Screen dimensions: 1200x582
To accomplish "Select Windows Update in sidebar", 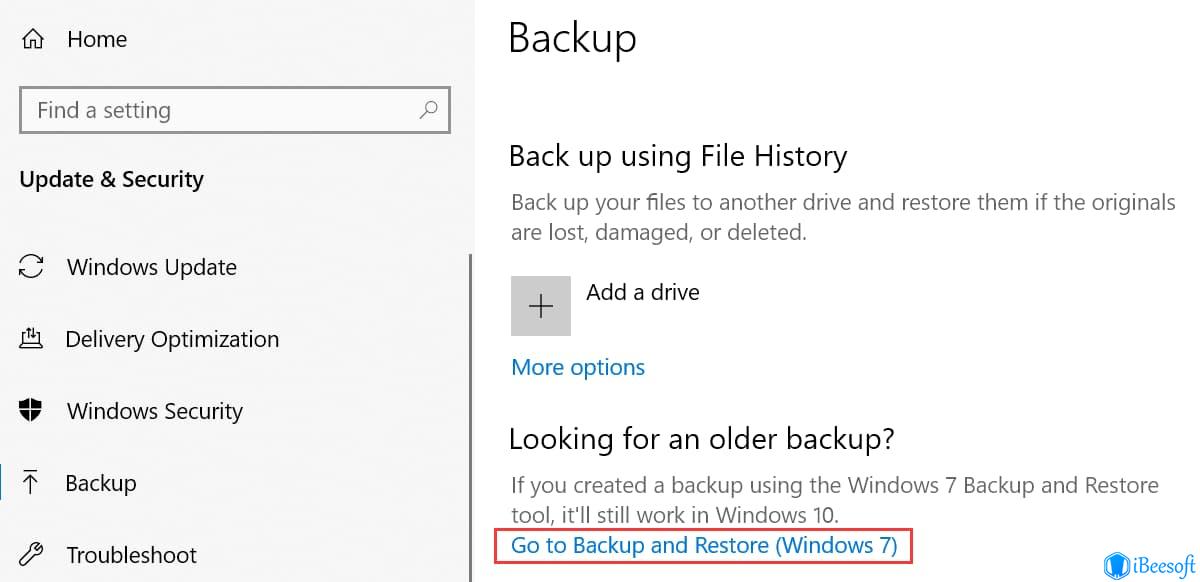I will [x=152, y=267].
